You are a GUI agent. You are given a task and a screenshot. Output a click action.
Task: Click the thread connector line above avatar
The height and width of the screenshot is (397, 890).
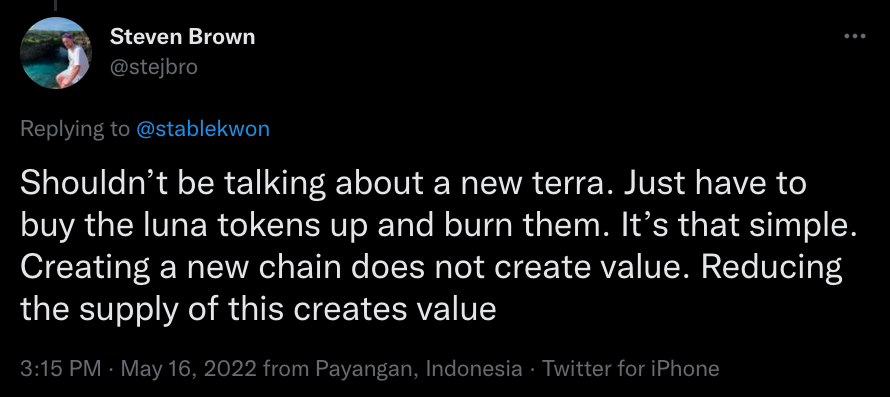tap(56, 5)
